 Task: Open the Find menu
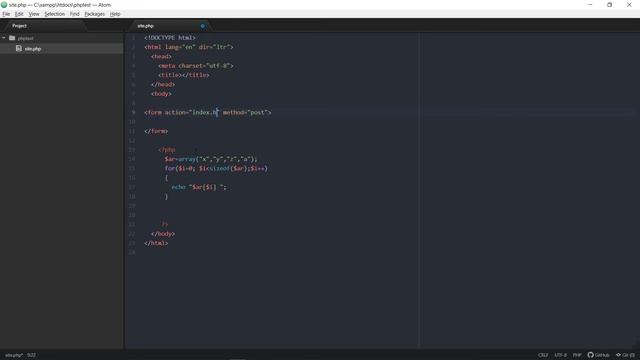(x=74, y=14)
